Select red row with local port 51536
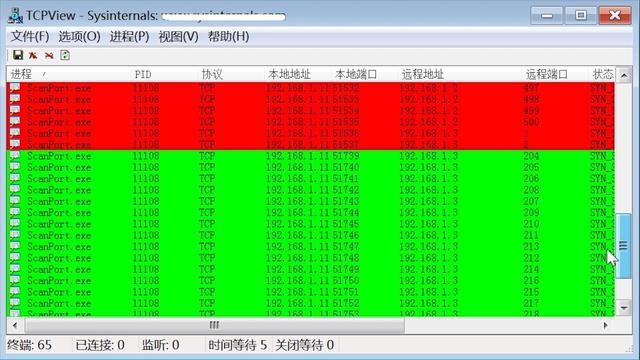Screen dimensions: 640x360 pyautogui.click(x=311, y=133)
